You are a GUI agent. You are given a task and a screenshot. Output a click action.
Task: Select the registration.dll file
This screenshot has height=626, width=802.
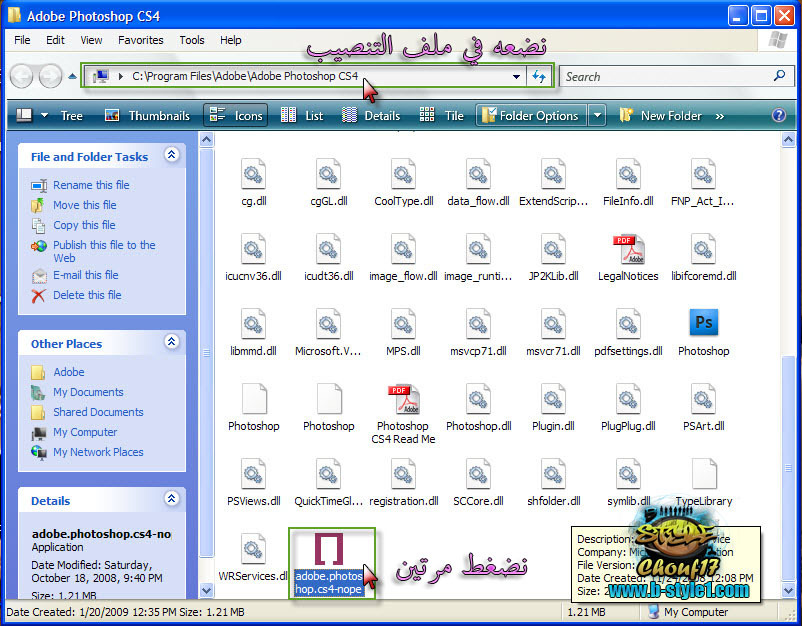pyautogui.click(x=404, y=482)
